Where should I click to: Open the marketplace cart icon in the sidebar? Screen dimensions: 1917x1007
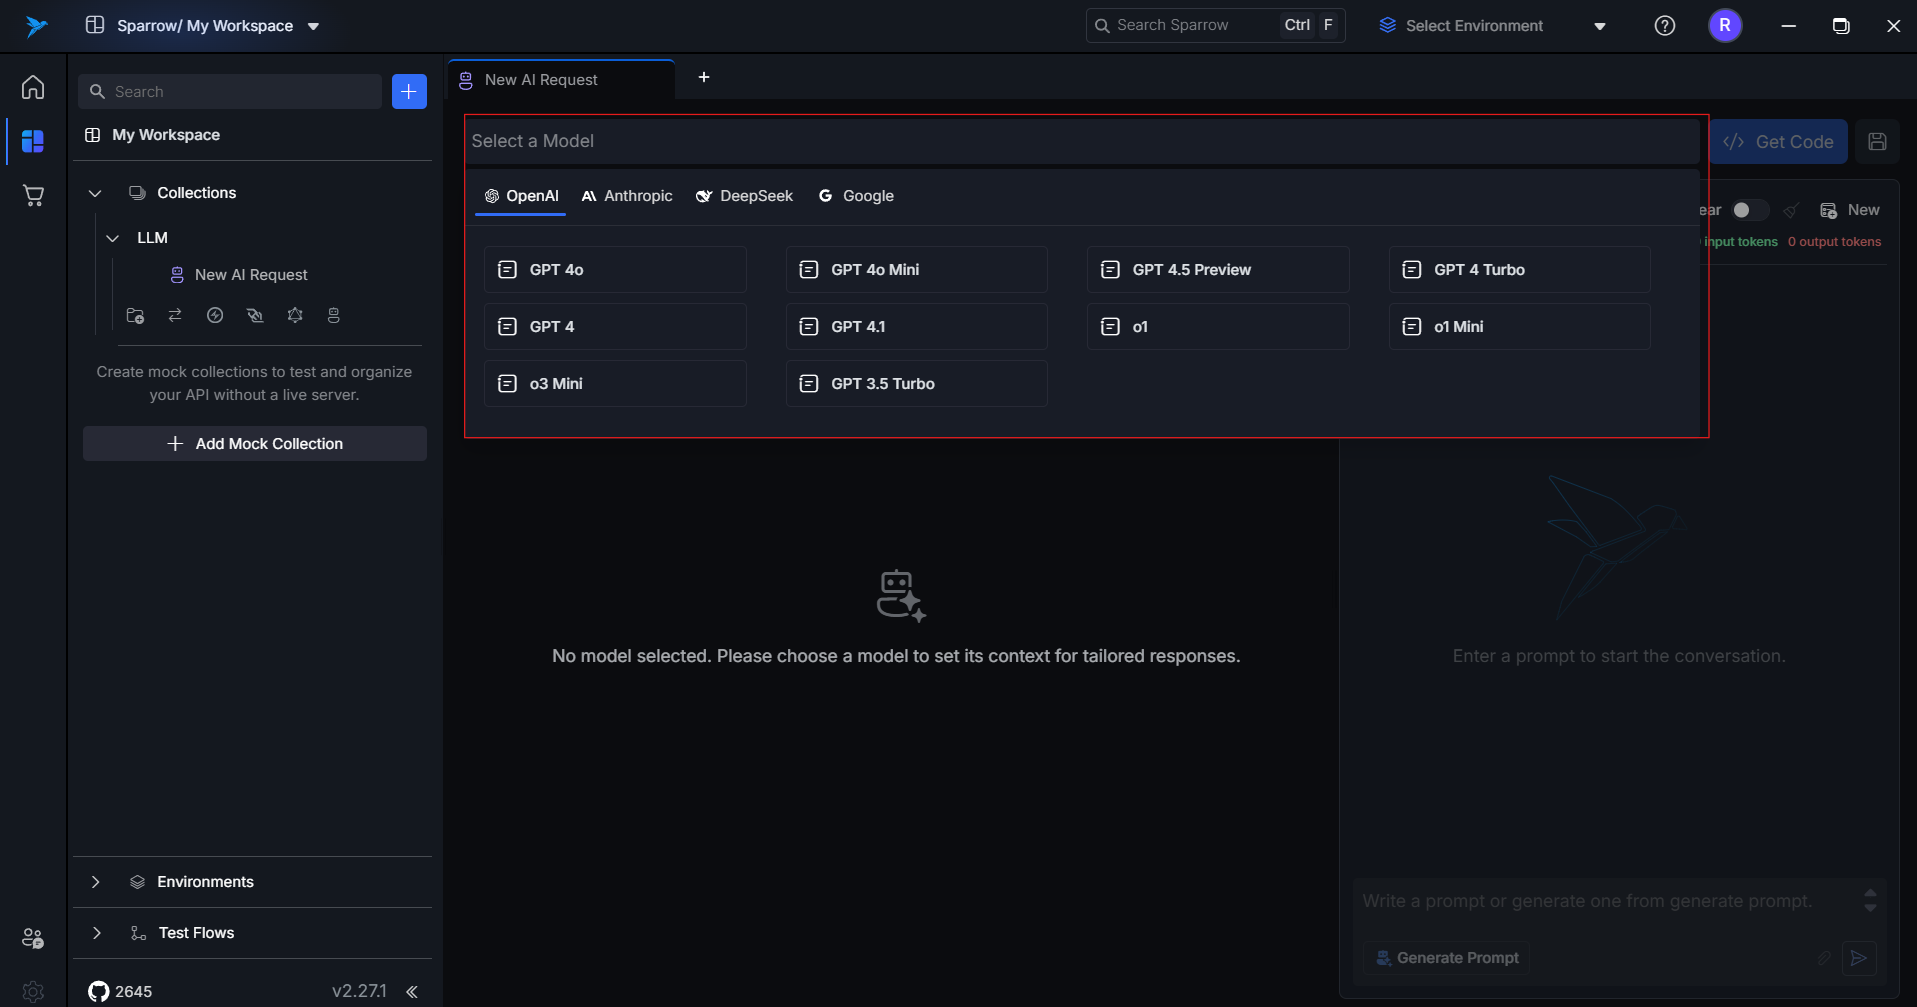(x=33, y=195)
